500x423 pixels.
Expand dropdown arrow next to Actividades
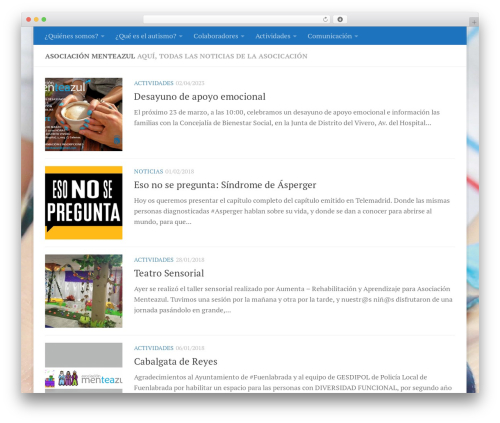[295, 36]
